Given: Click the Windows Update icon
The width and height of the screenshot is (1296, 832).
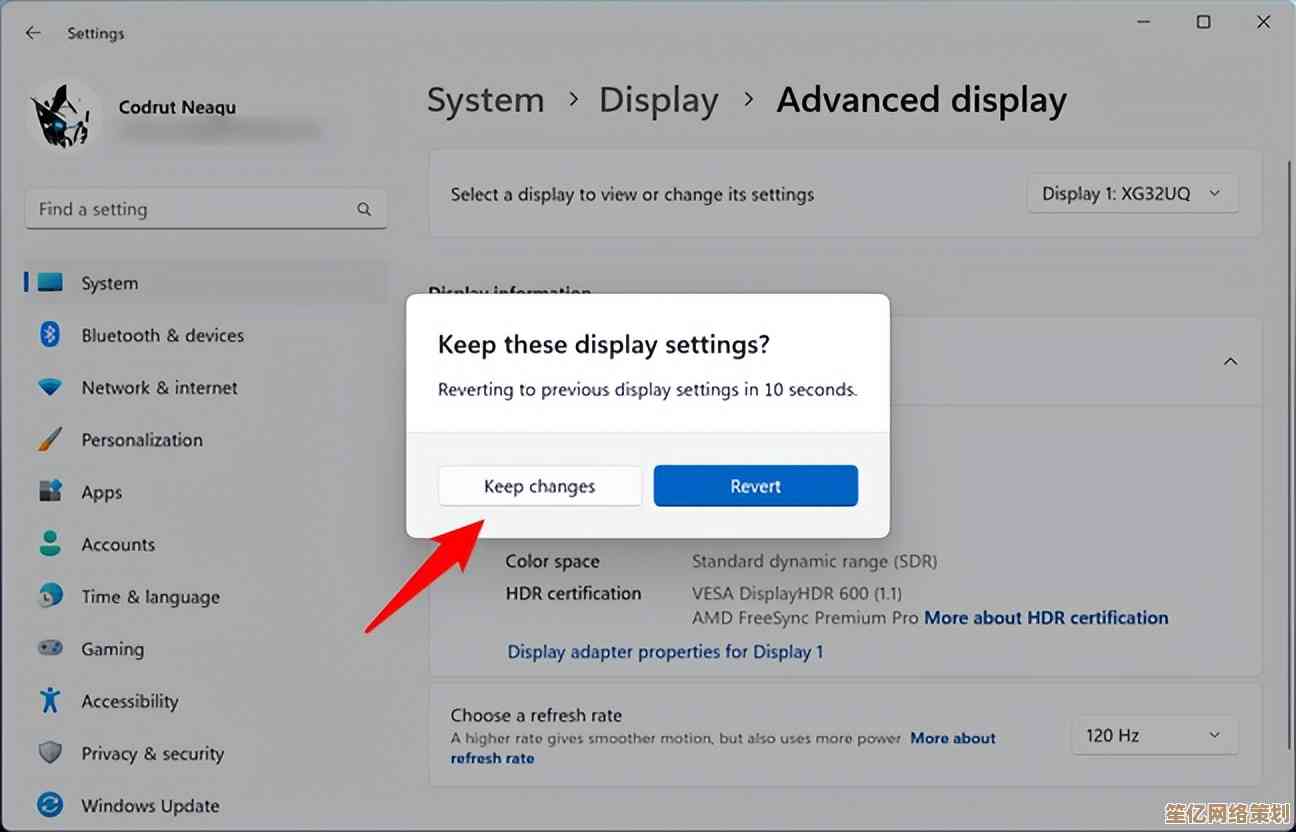Looking at the screenshot, I should pyautogui.click(x=50, y=805).
